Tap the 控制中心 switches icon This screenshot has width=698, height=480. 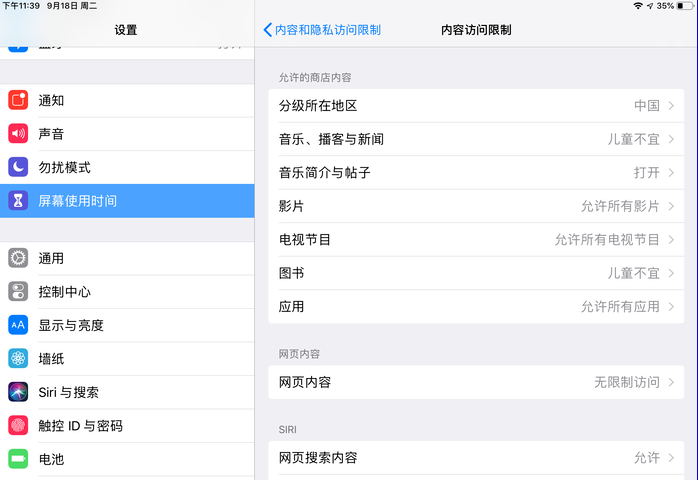[18, 292]
